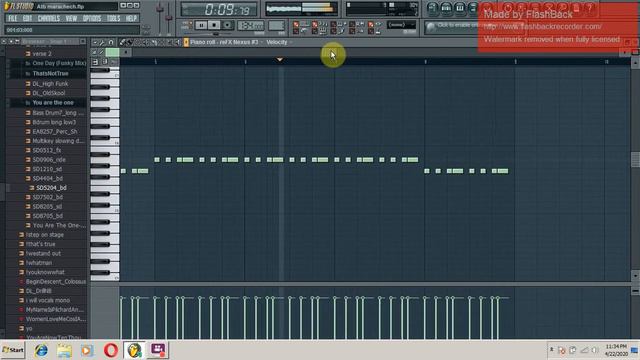
Task: Open the piano roll menu icon
Action: point(95,42)
